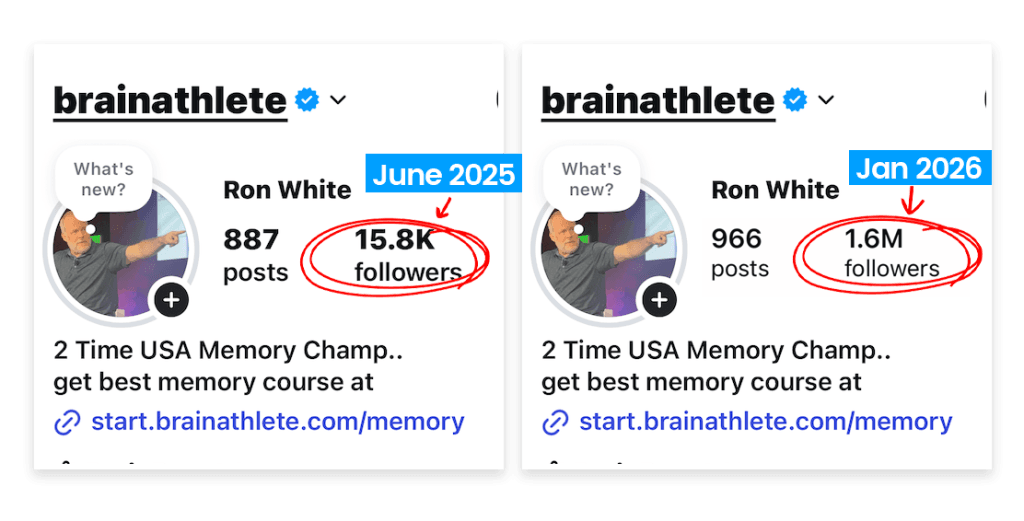This screenshot has width=1024, height=521.
Task: Click the right "What's new?" note bubble
Action: [591, 179]
